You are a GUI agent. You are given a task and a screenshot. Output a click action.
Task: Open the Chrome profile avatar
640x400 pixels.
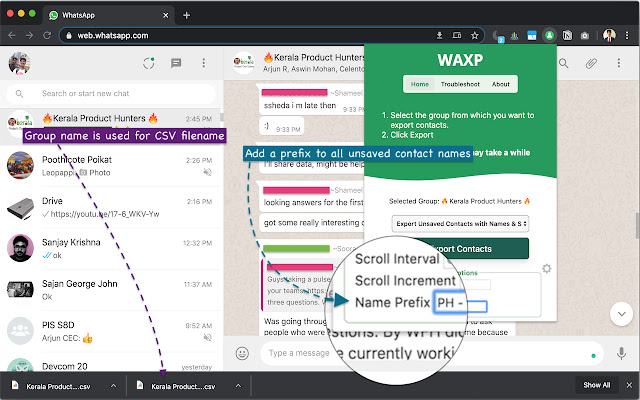tap(609, 36)
